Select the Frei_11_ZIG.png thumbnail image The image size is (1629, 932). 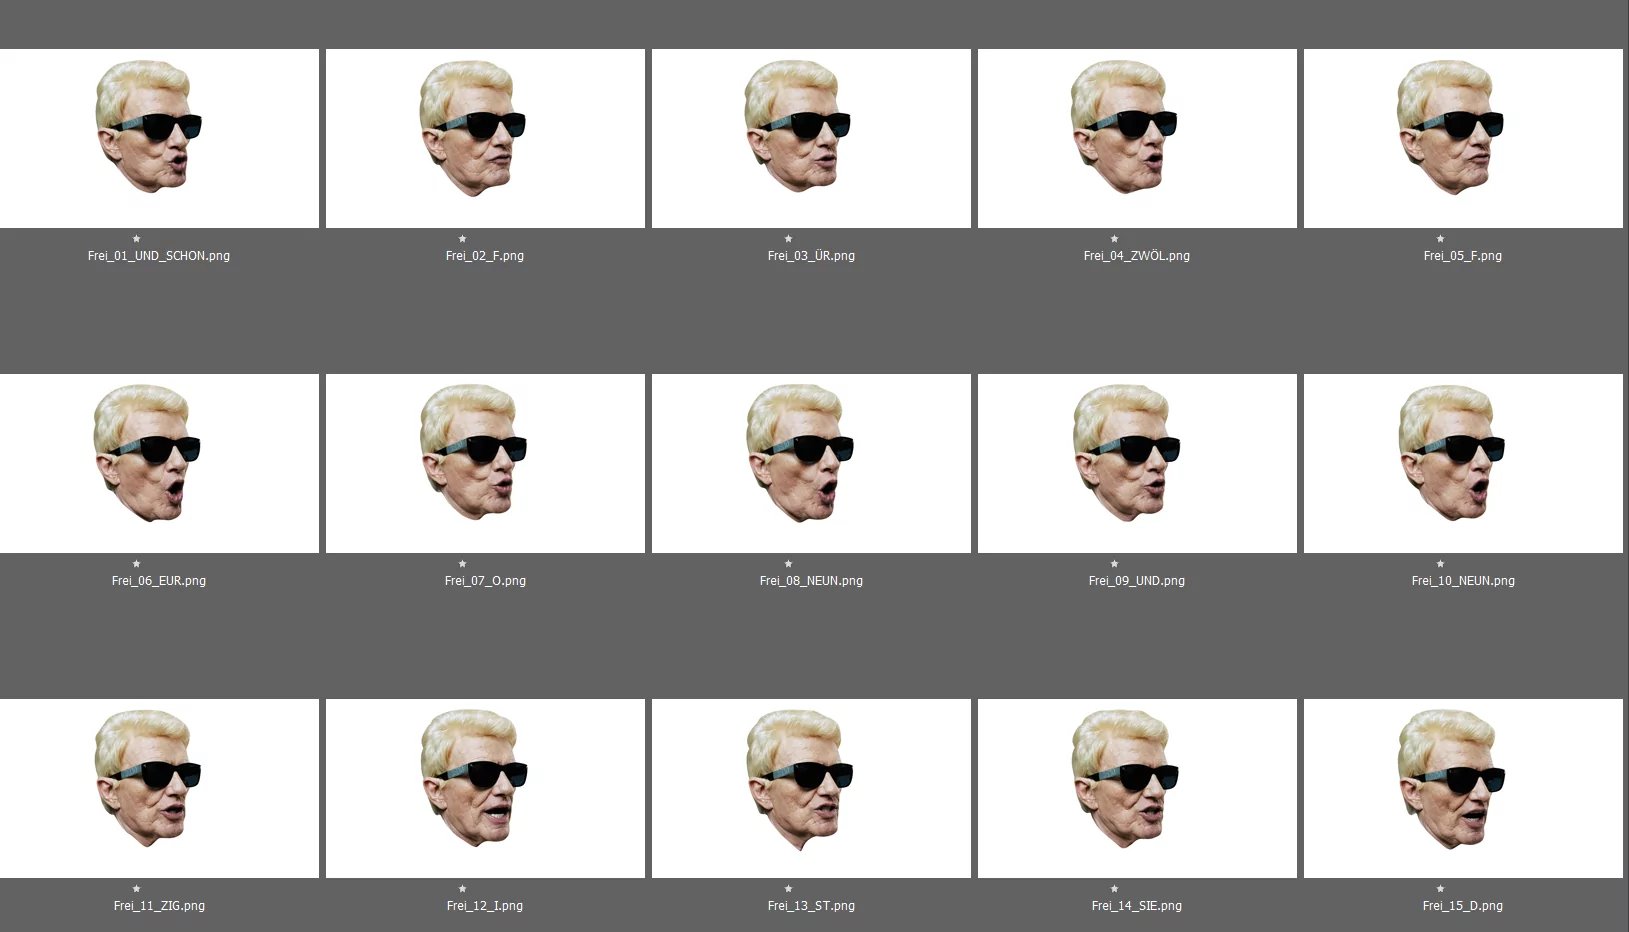click(159, 788)
